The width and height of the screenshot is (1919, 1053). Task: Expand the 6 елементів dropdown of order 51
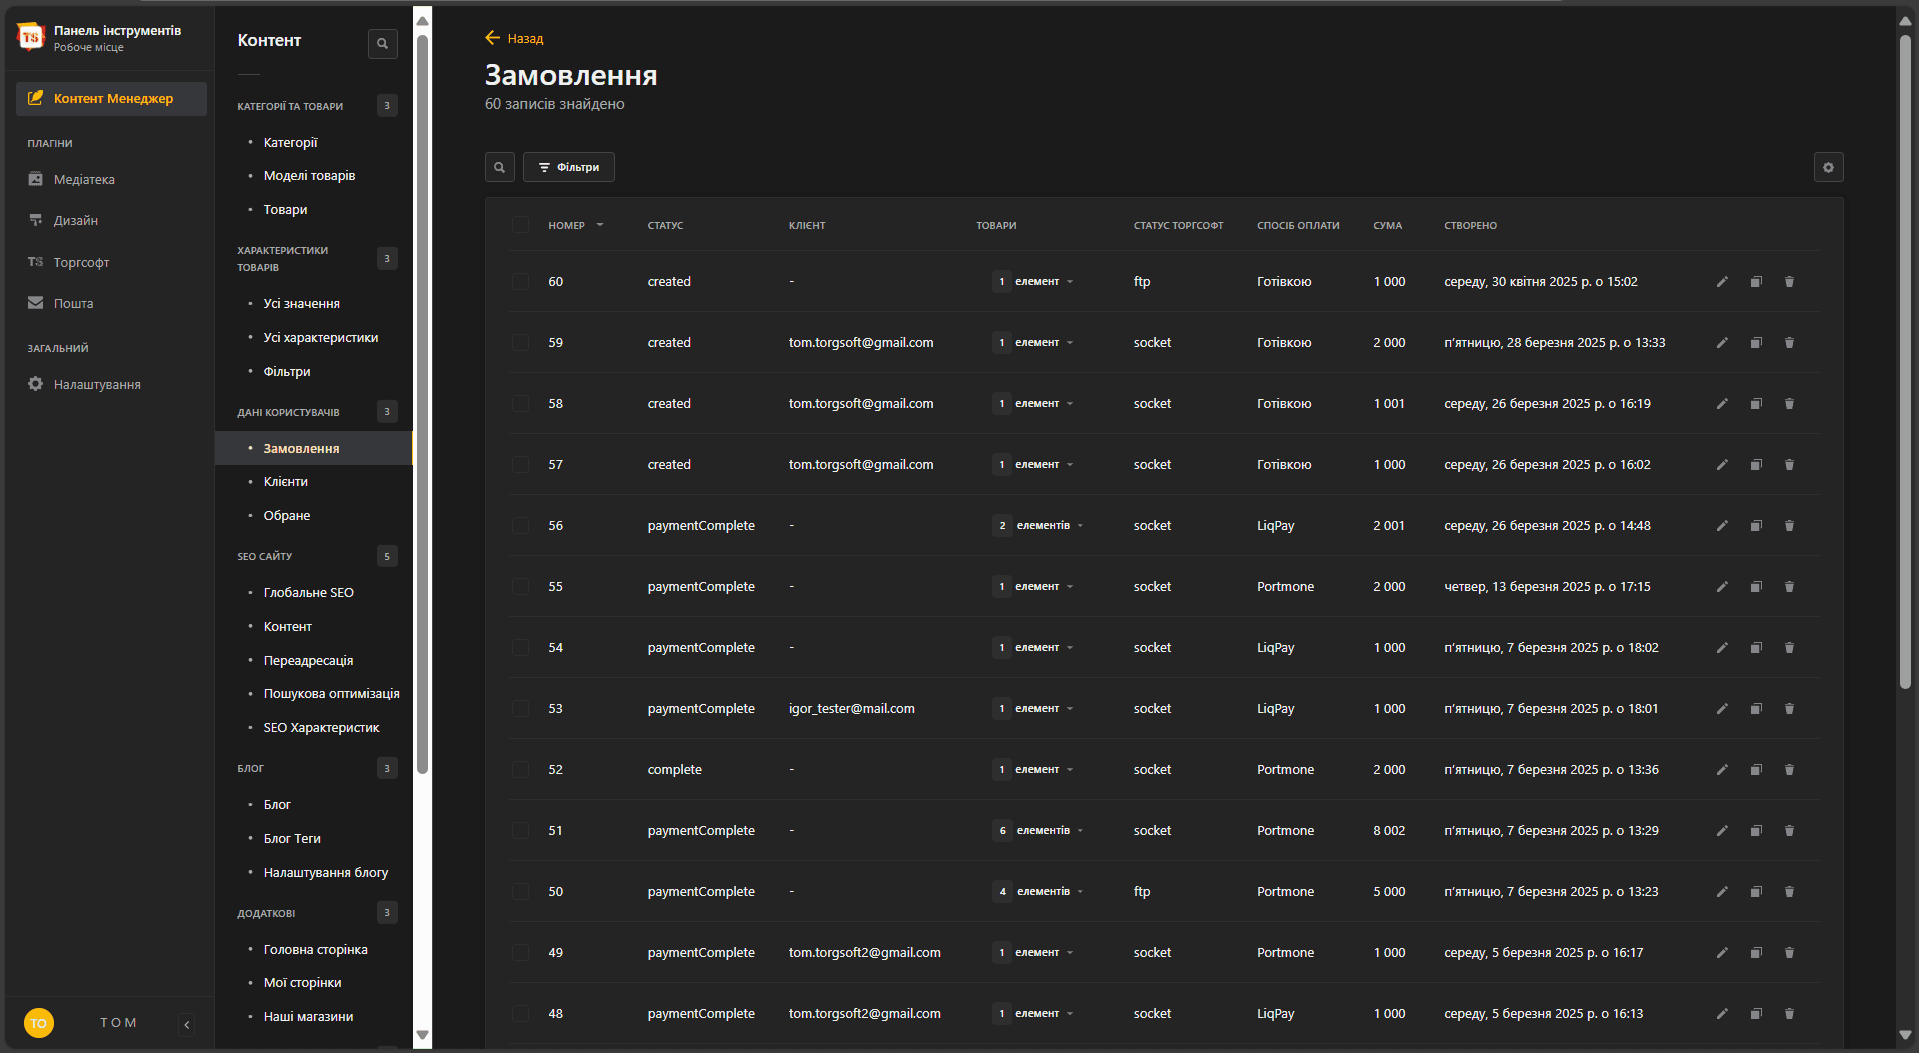pos(1039,831)
